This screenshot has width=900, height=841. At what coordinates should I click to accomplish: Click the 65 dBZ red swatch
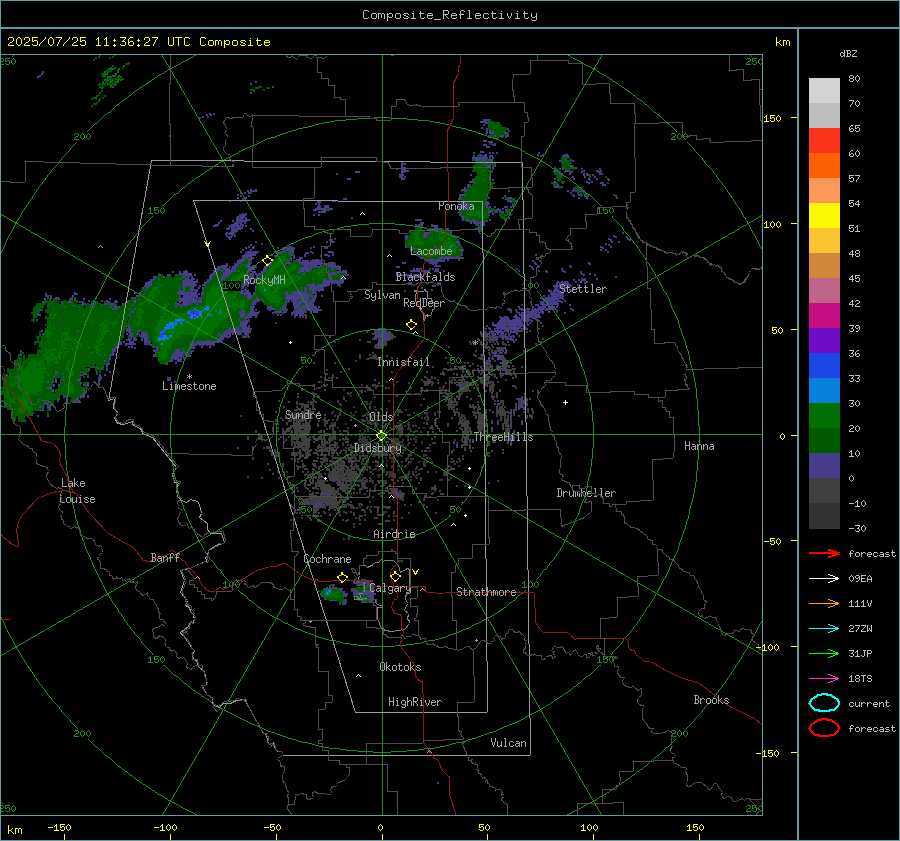824,140
